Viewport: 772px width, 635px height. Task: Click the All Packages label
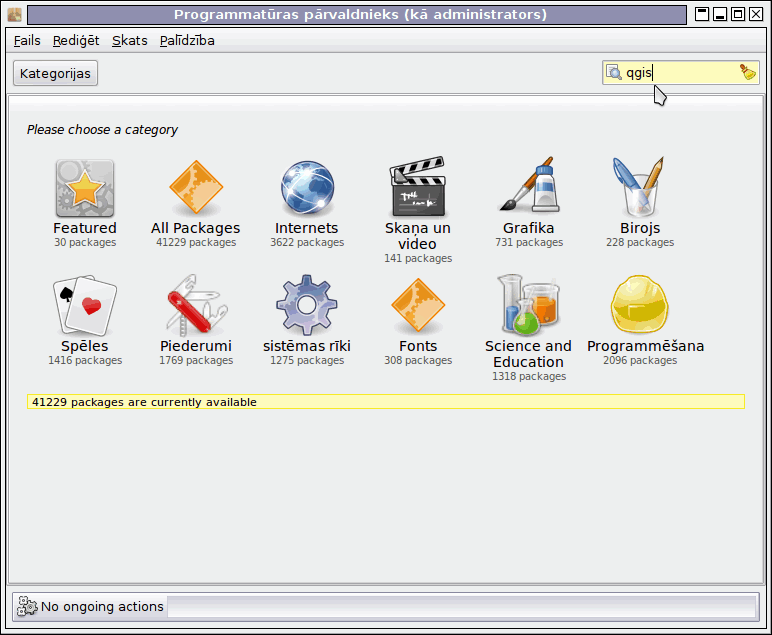(x=195, y=228)
